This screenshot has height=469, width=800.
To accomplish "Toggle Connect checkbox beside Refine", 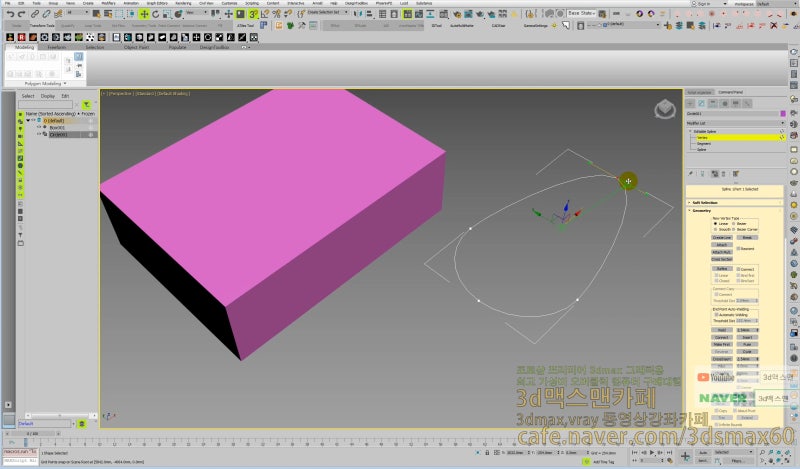I will click(738, 269).
